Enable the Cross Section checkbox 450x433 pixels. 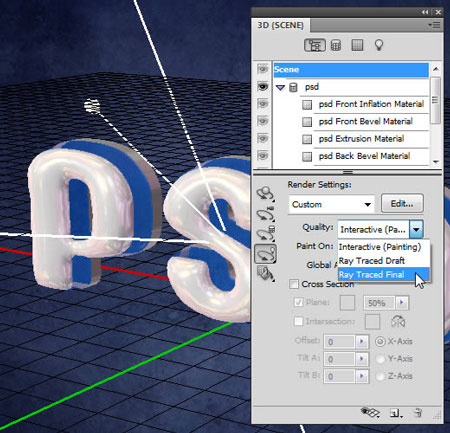coord(294,284)
